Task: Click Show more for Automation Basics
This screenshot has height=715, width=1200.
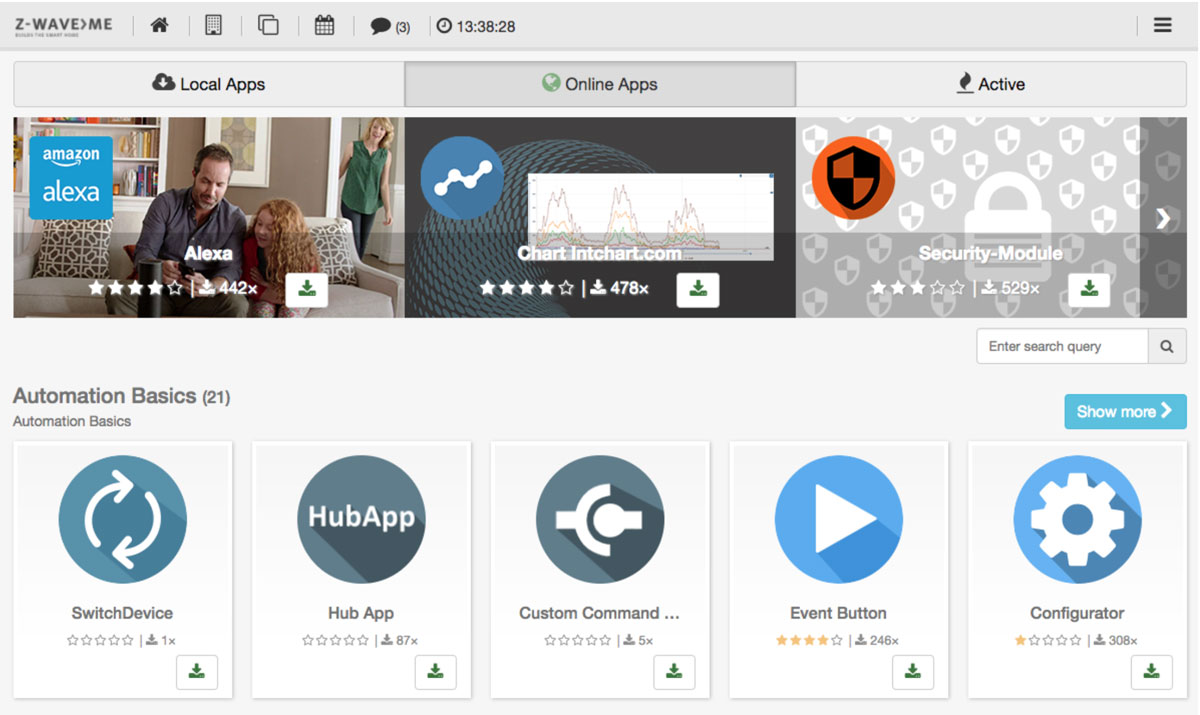Action: pyautogui.click(x=1125, y=411)
